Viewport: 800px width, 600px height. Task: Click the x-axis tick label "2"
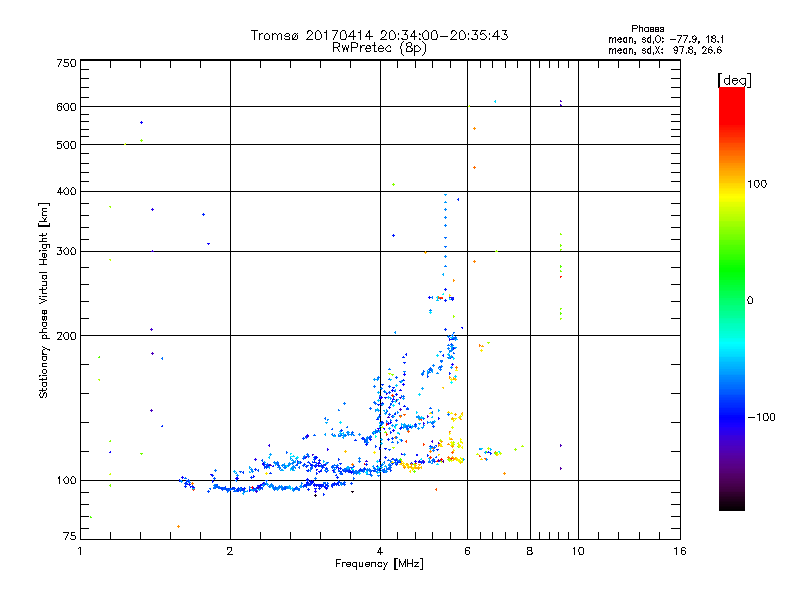[x=230, y=551]
